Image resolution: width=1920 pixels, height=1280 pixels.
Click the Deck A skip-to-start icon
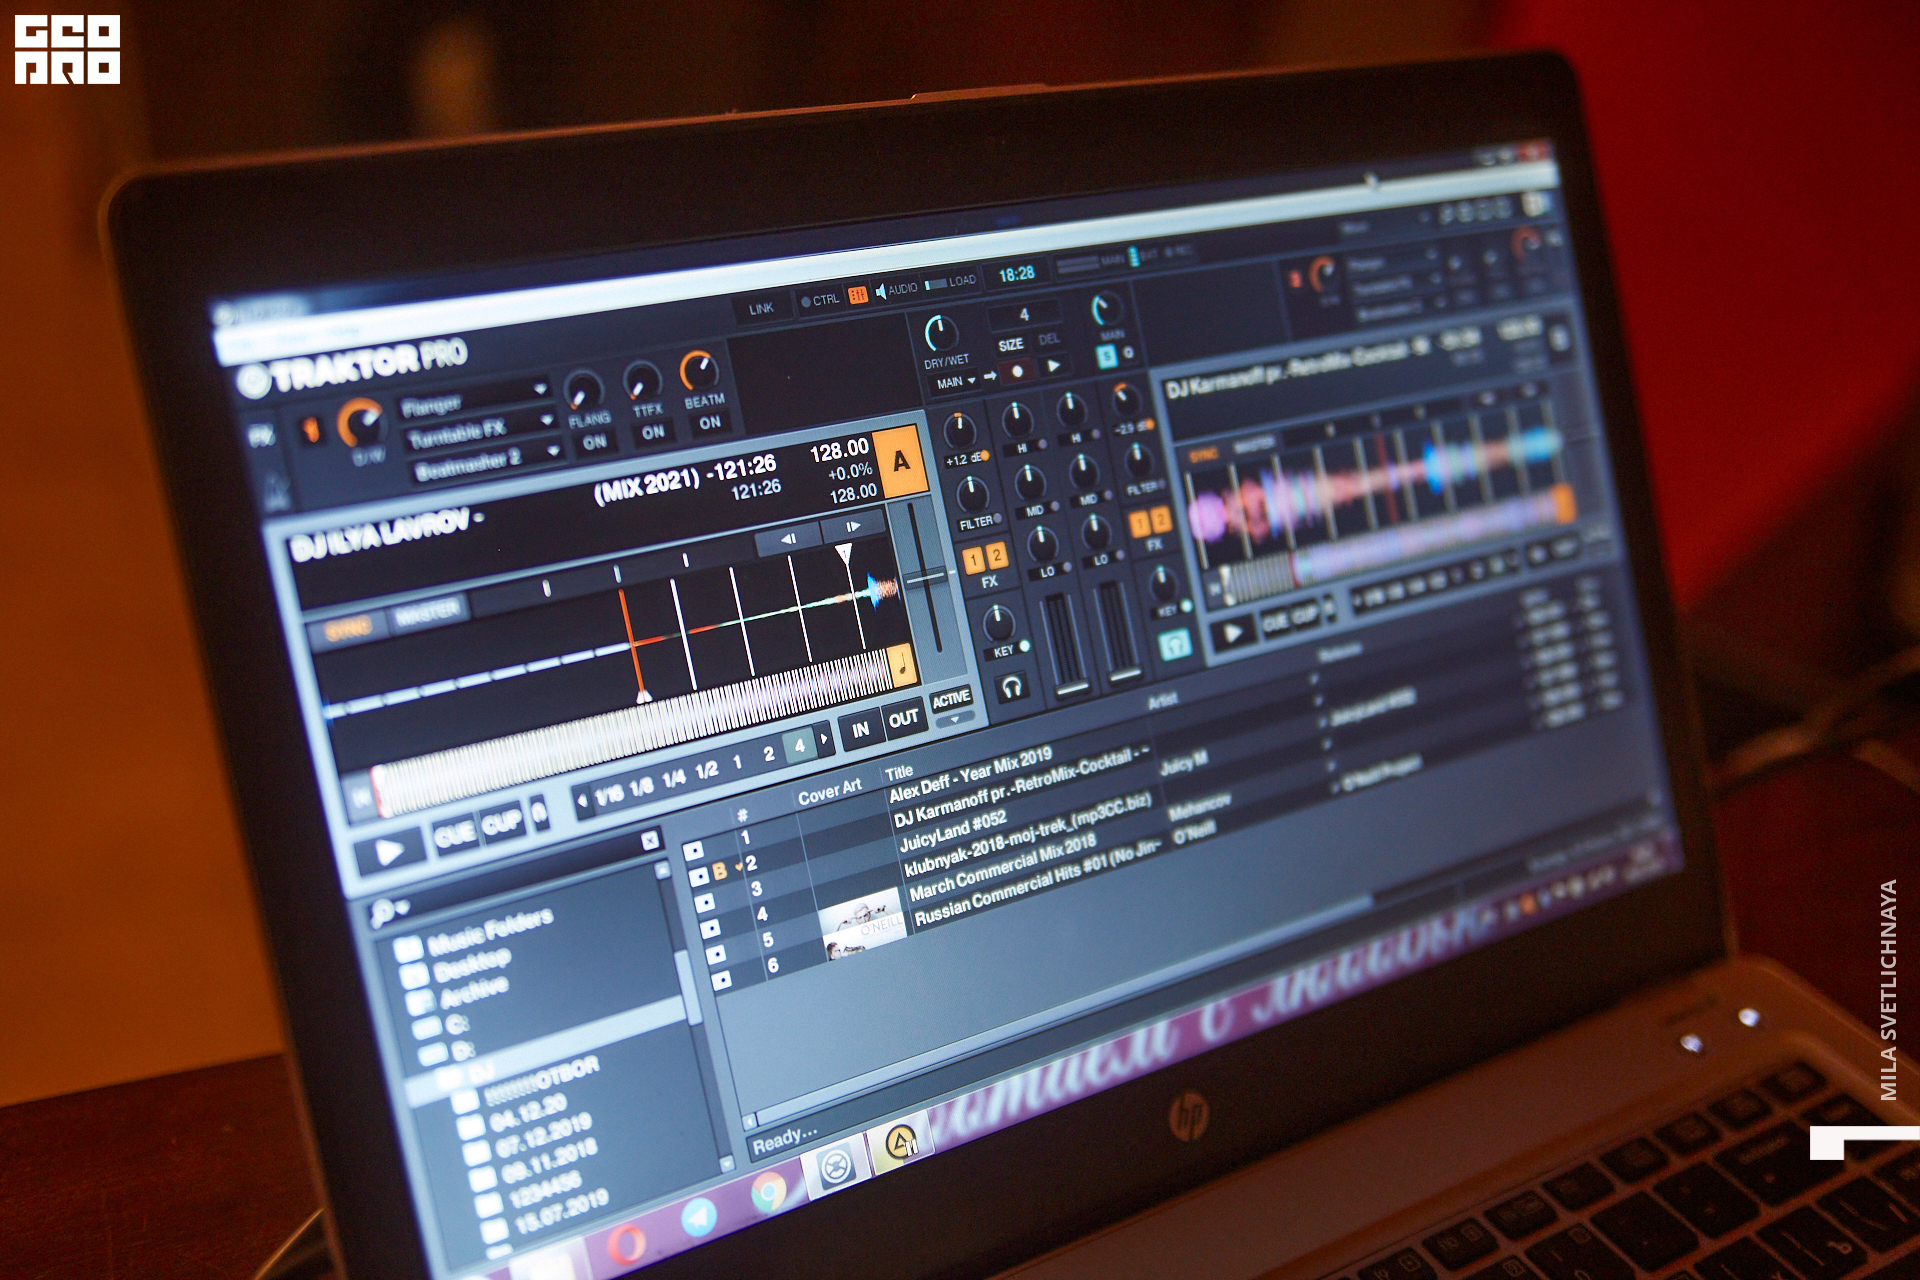pyautogui.click(x=360, y=797)
